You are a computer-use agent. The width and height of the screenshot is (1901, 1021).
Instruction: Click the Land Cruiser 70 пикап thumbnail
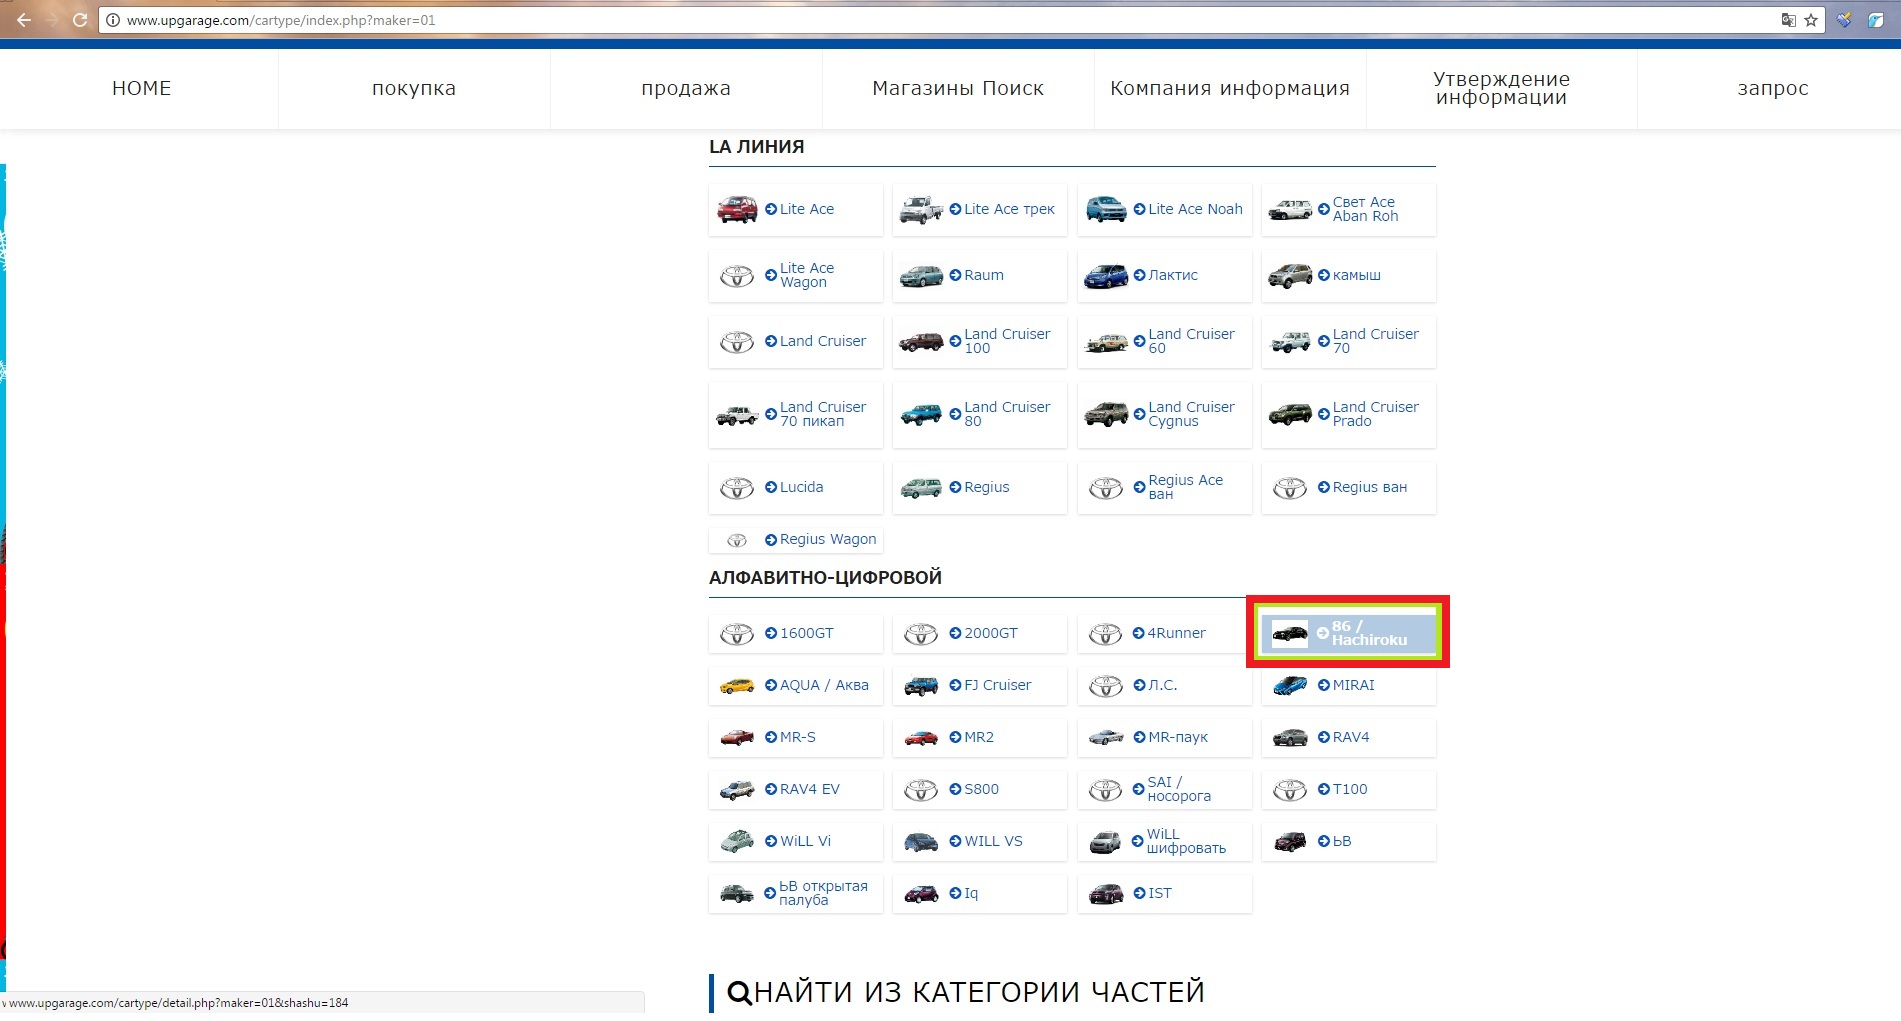pyautogui.click(x=737, y=415)
